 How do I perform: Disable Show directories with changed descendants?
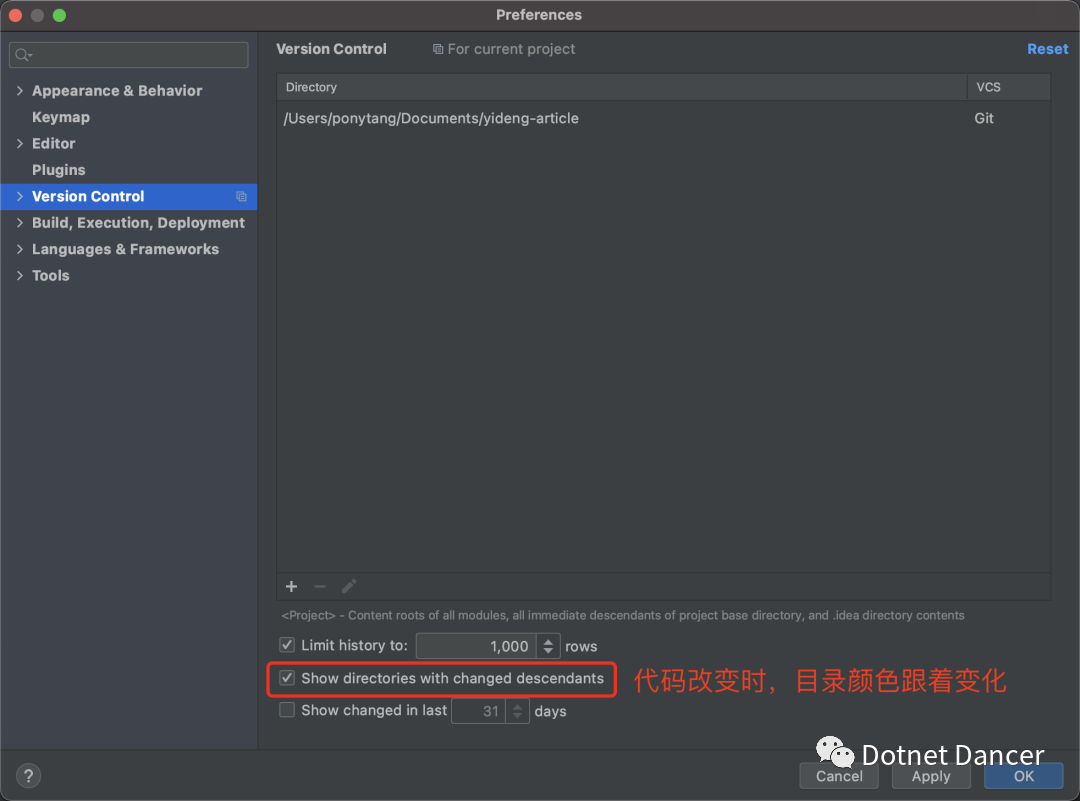point(287,678)
